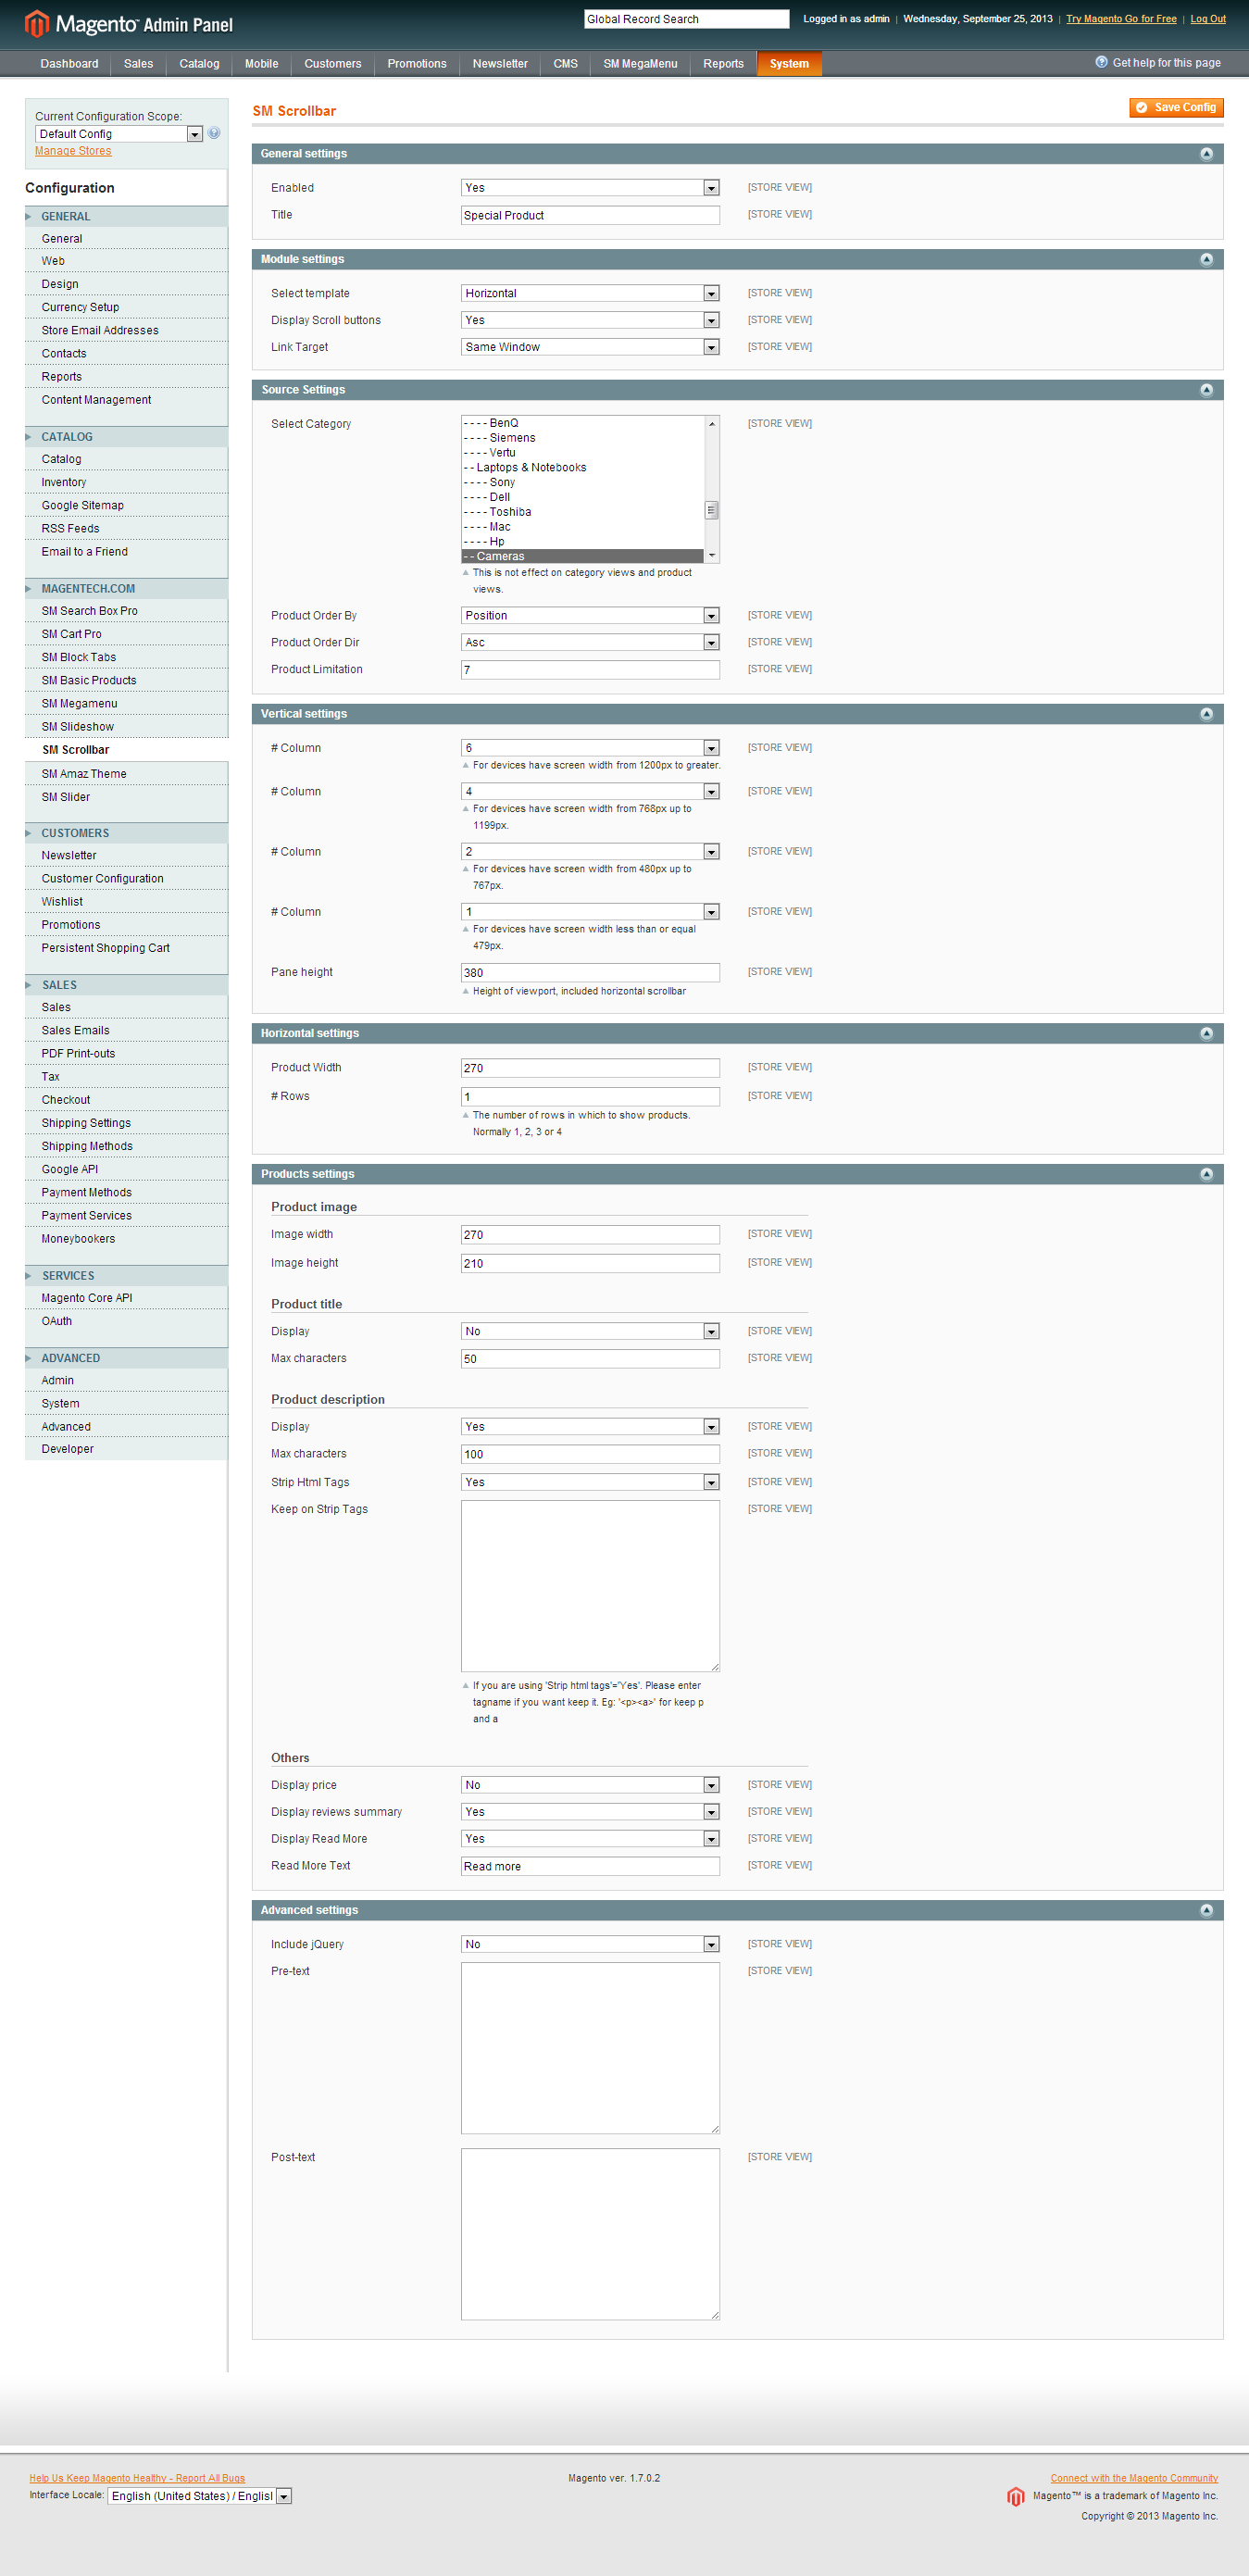Click the Magento logo icon
Screen dimensions: 1249x2576
(36, 23)
